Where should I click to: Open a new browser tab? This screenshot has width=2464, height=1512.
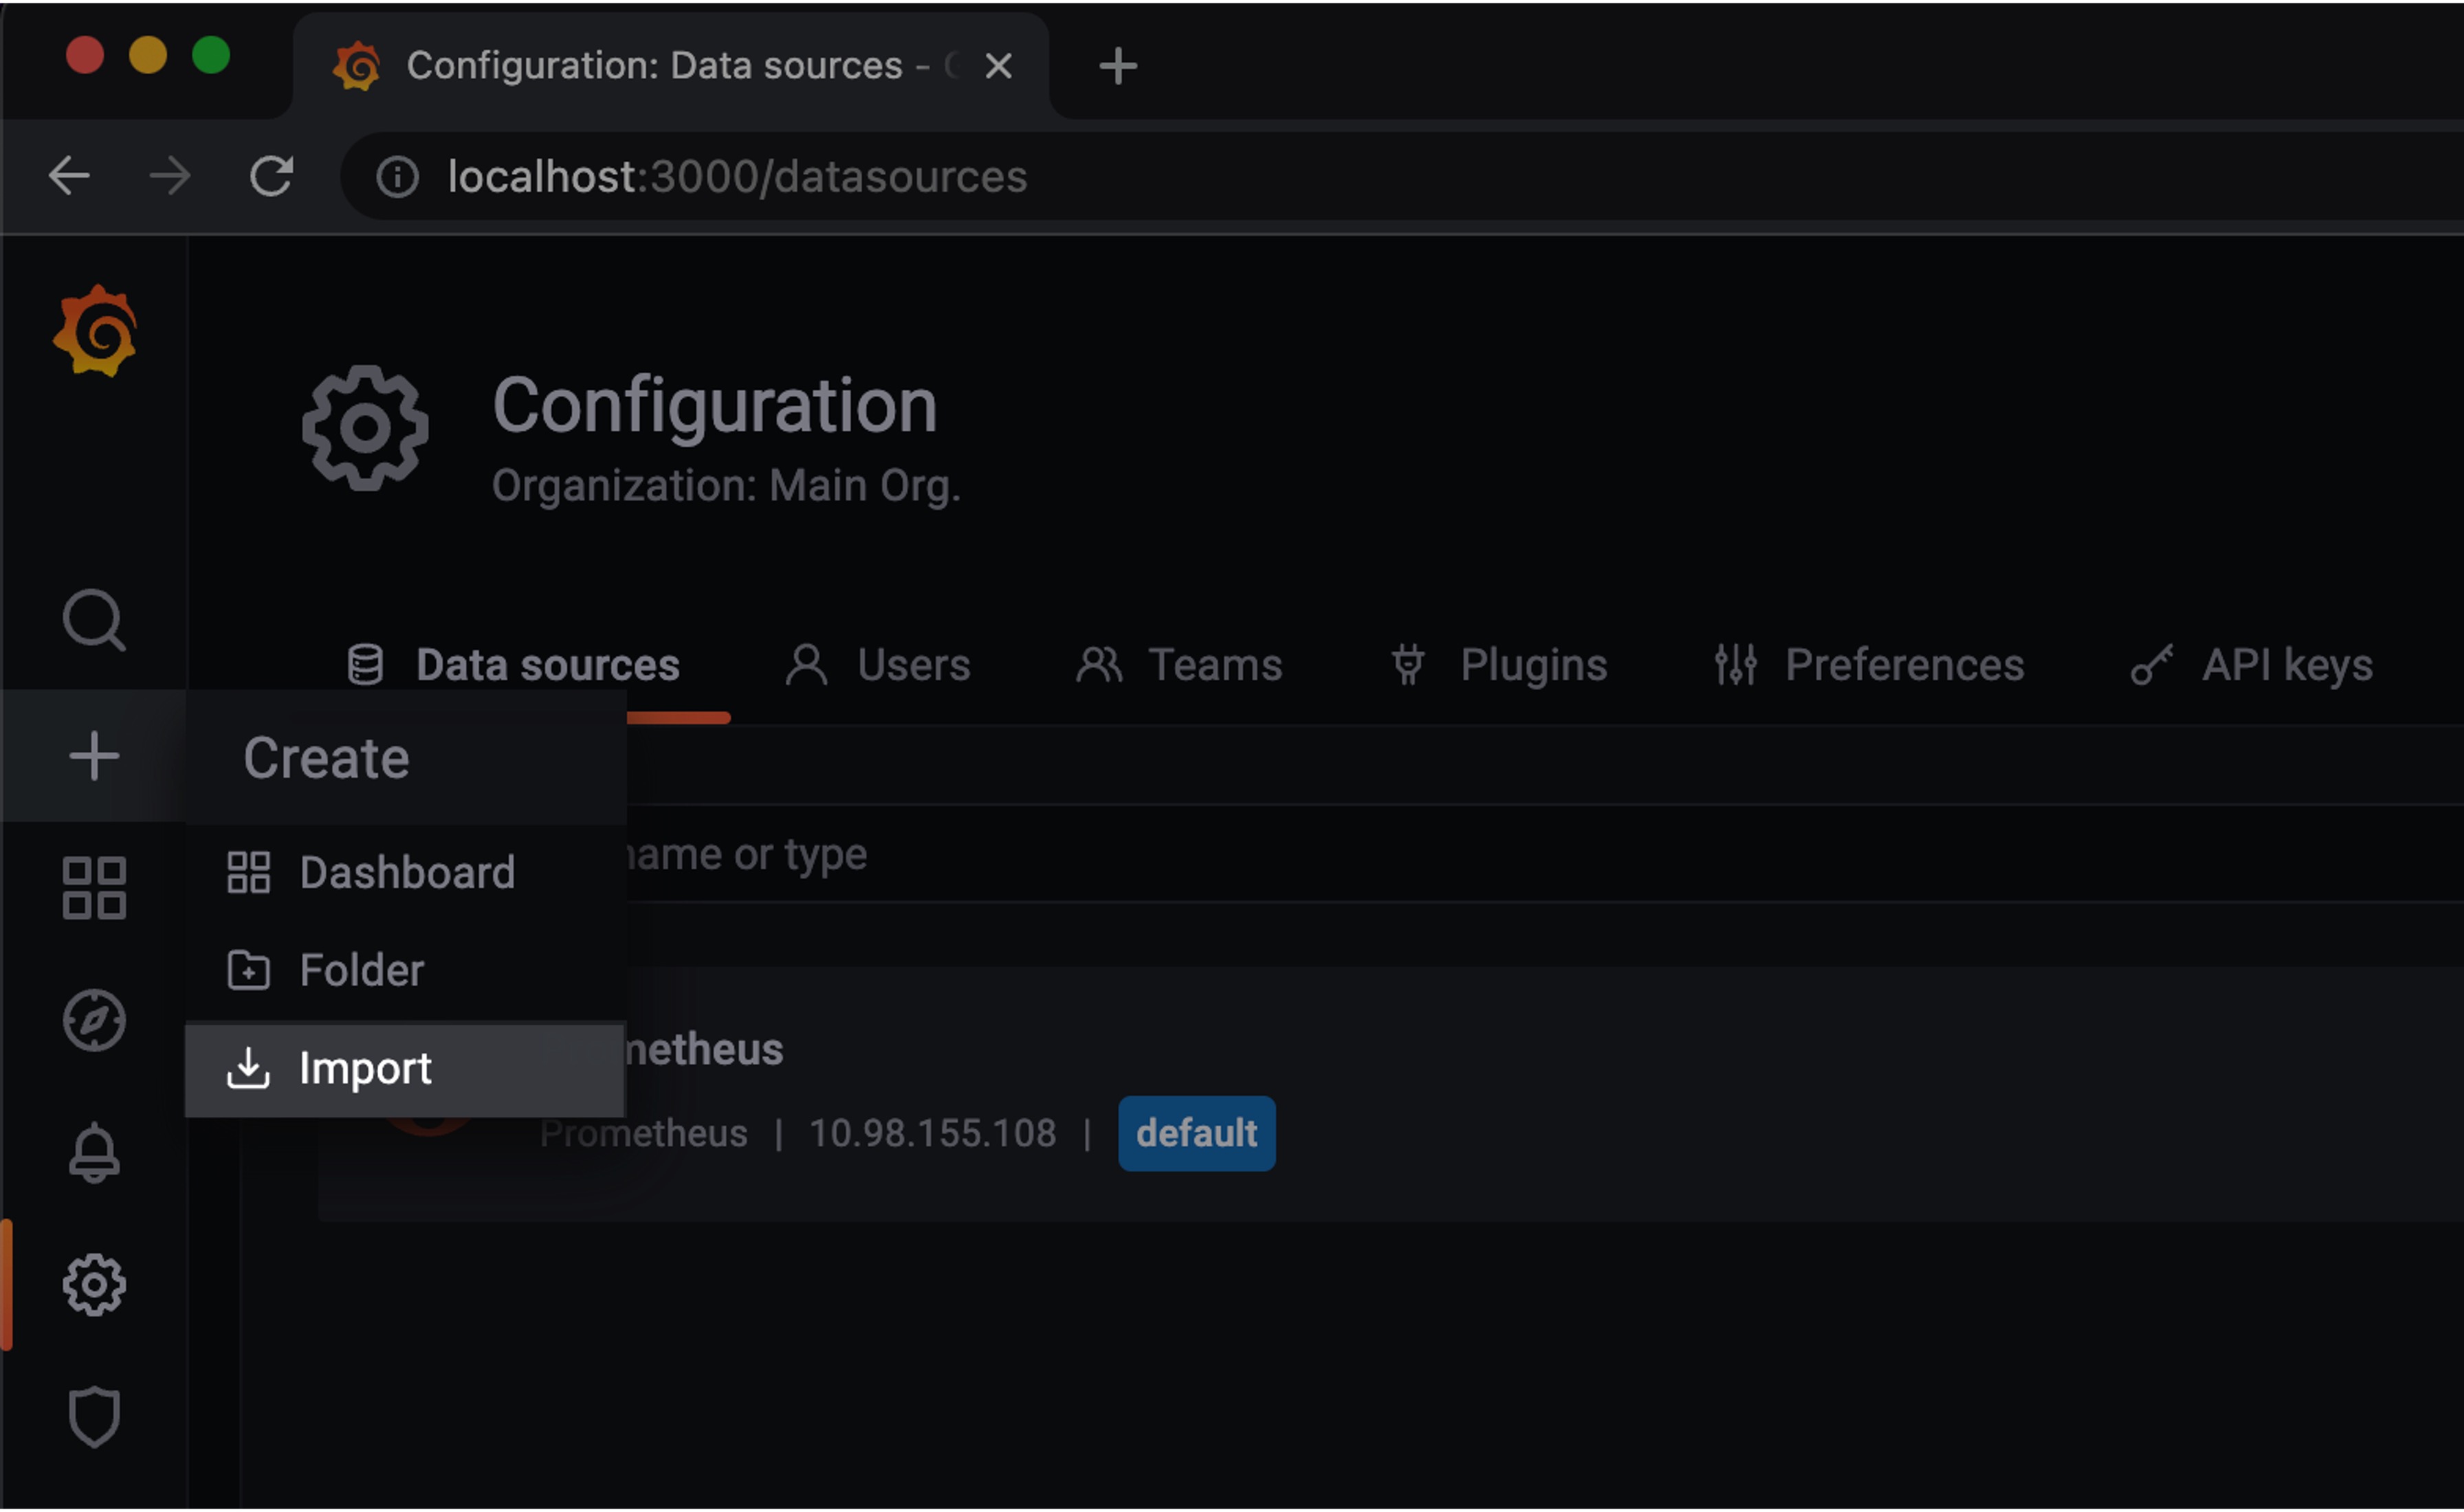click(1117, 66)
